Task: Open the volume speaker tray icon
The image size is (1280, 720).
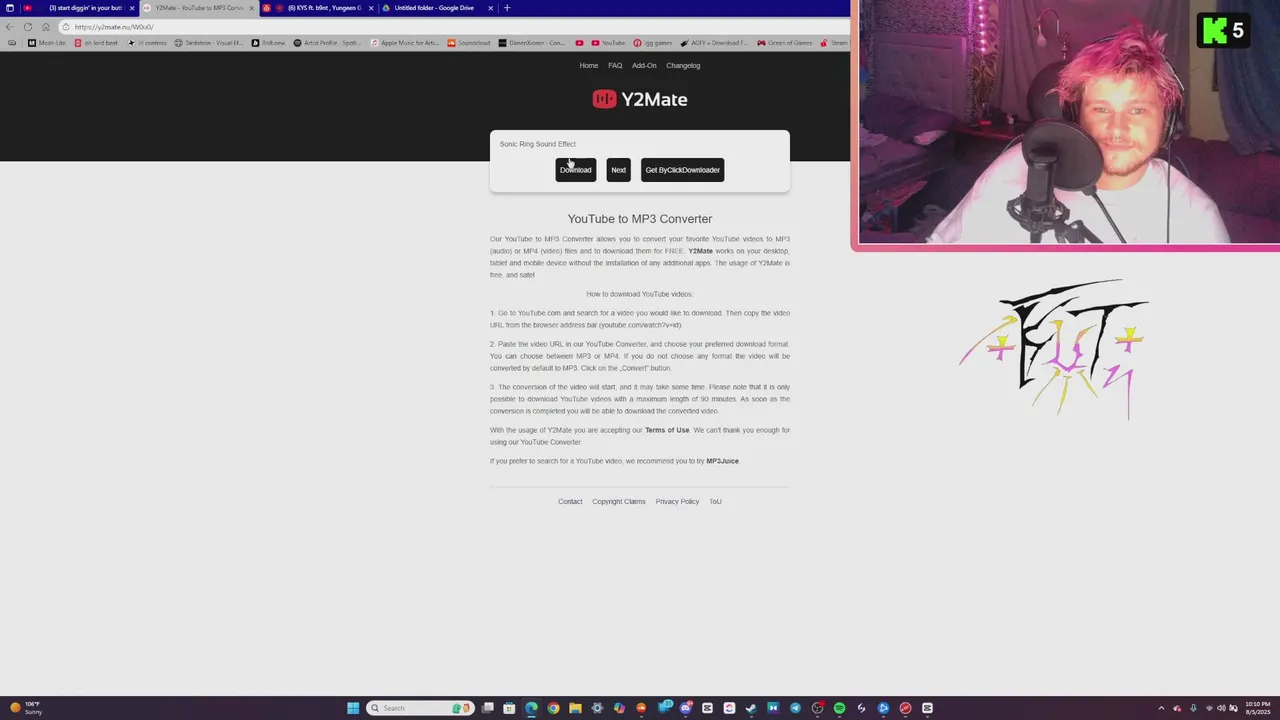Action: (1221, 708)
